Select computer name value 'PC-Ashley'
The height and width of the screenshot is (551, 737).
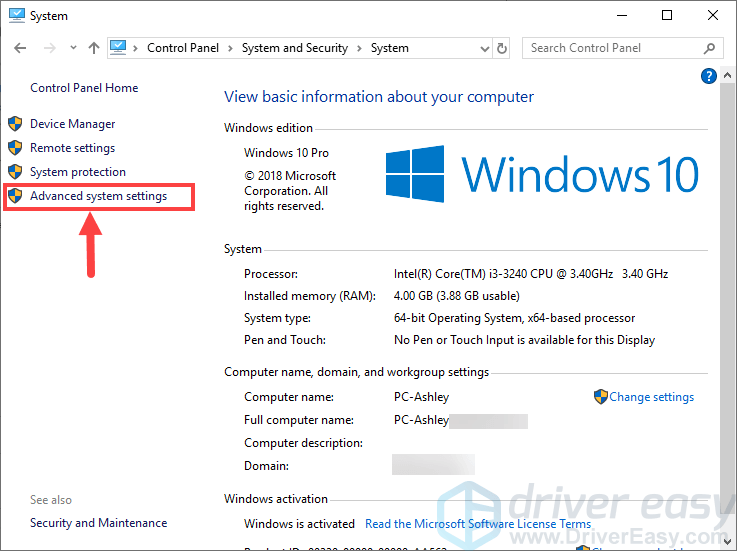[x=422, y=397]
